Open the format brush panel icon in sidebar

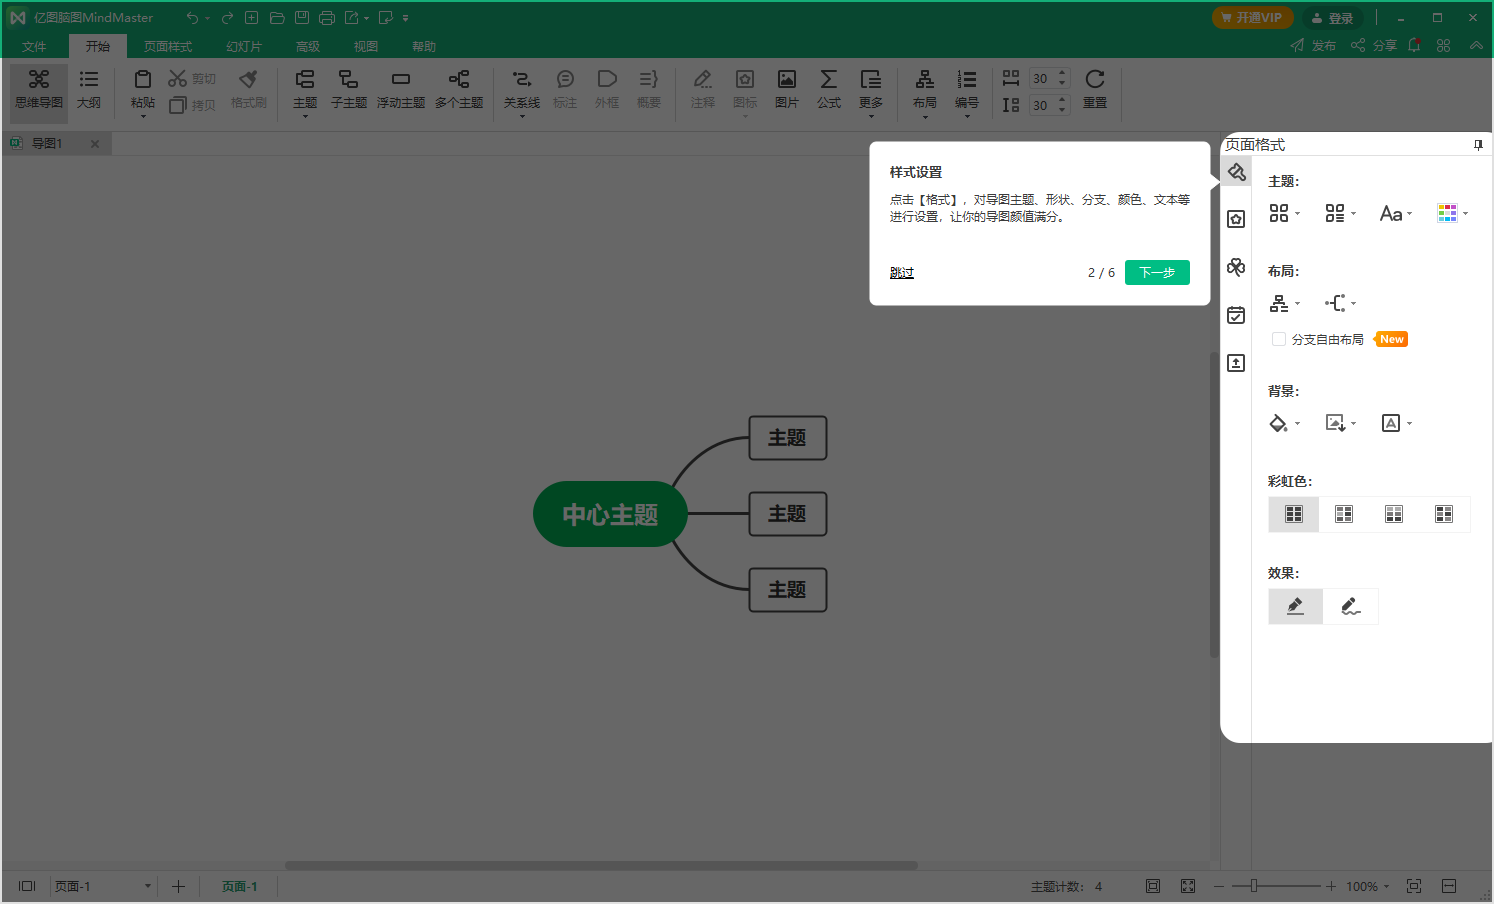[1236, 172]
